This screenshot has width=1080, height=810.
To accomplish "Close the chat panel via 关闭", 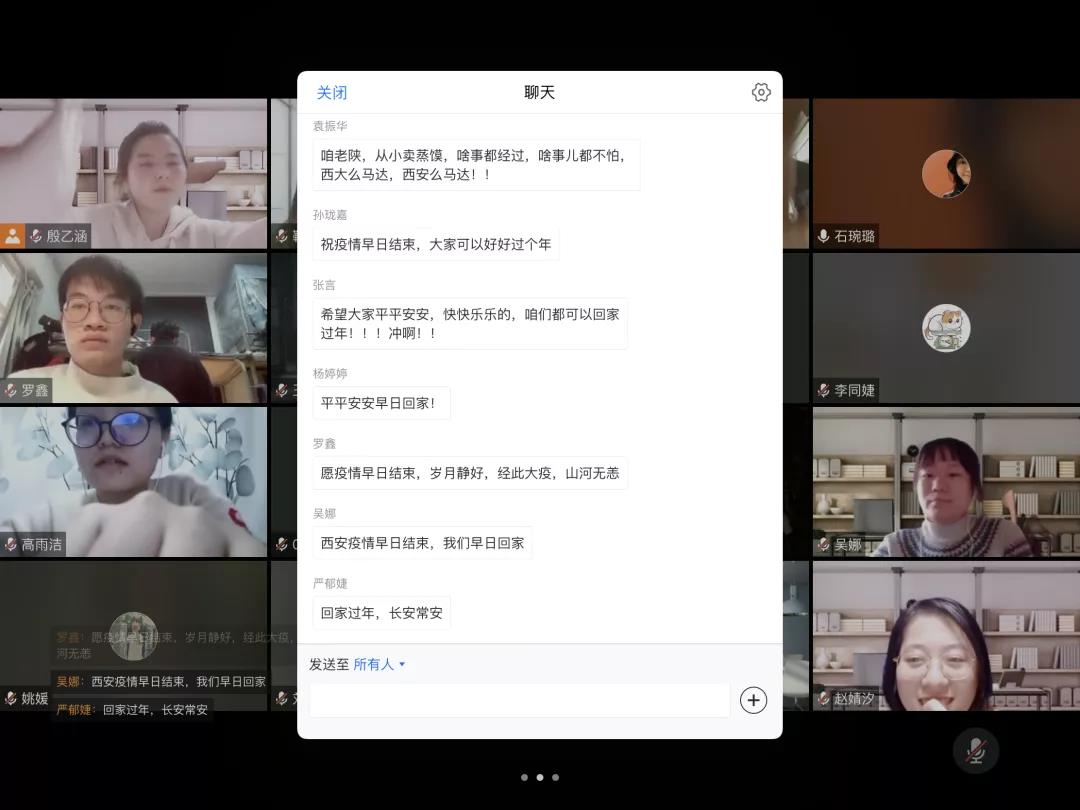I will coord(332,93).
